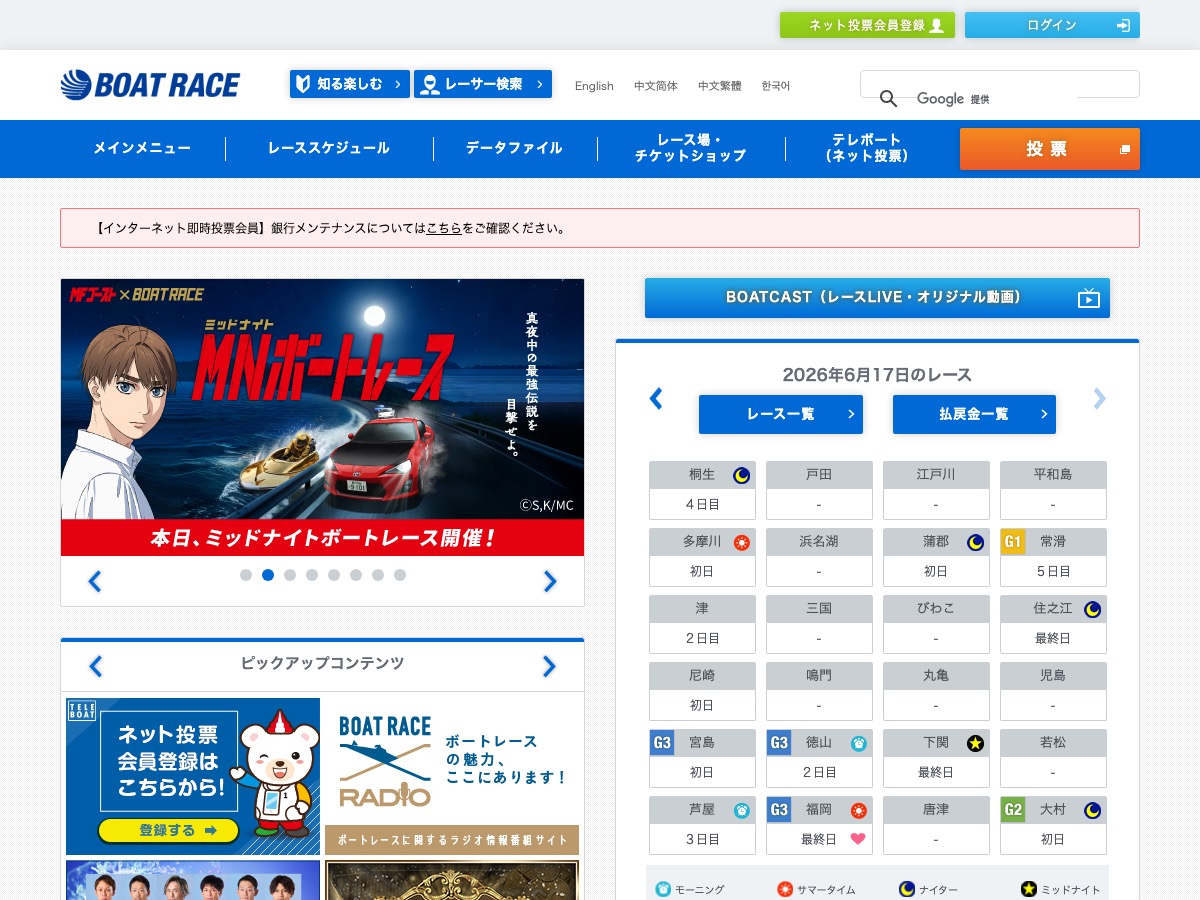The width and height of the screenshot is (1200, 900).
Task: Click the こちら link in notice
Action: [x=444, y=228]
